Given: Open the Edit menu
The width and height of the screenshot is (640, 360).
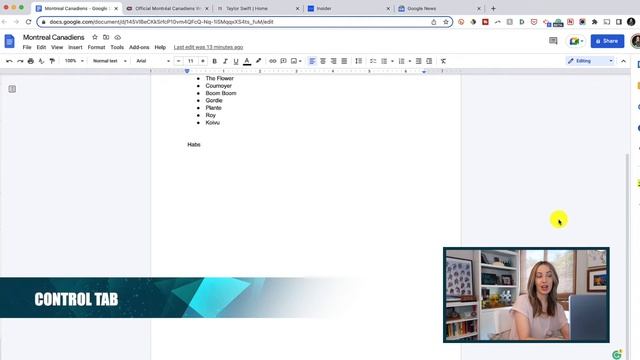Looking at the screenshot, I should tap(41, 47).
